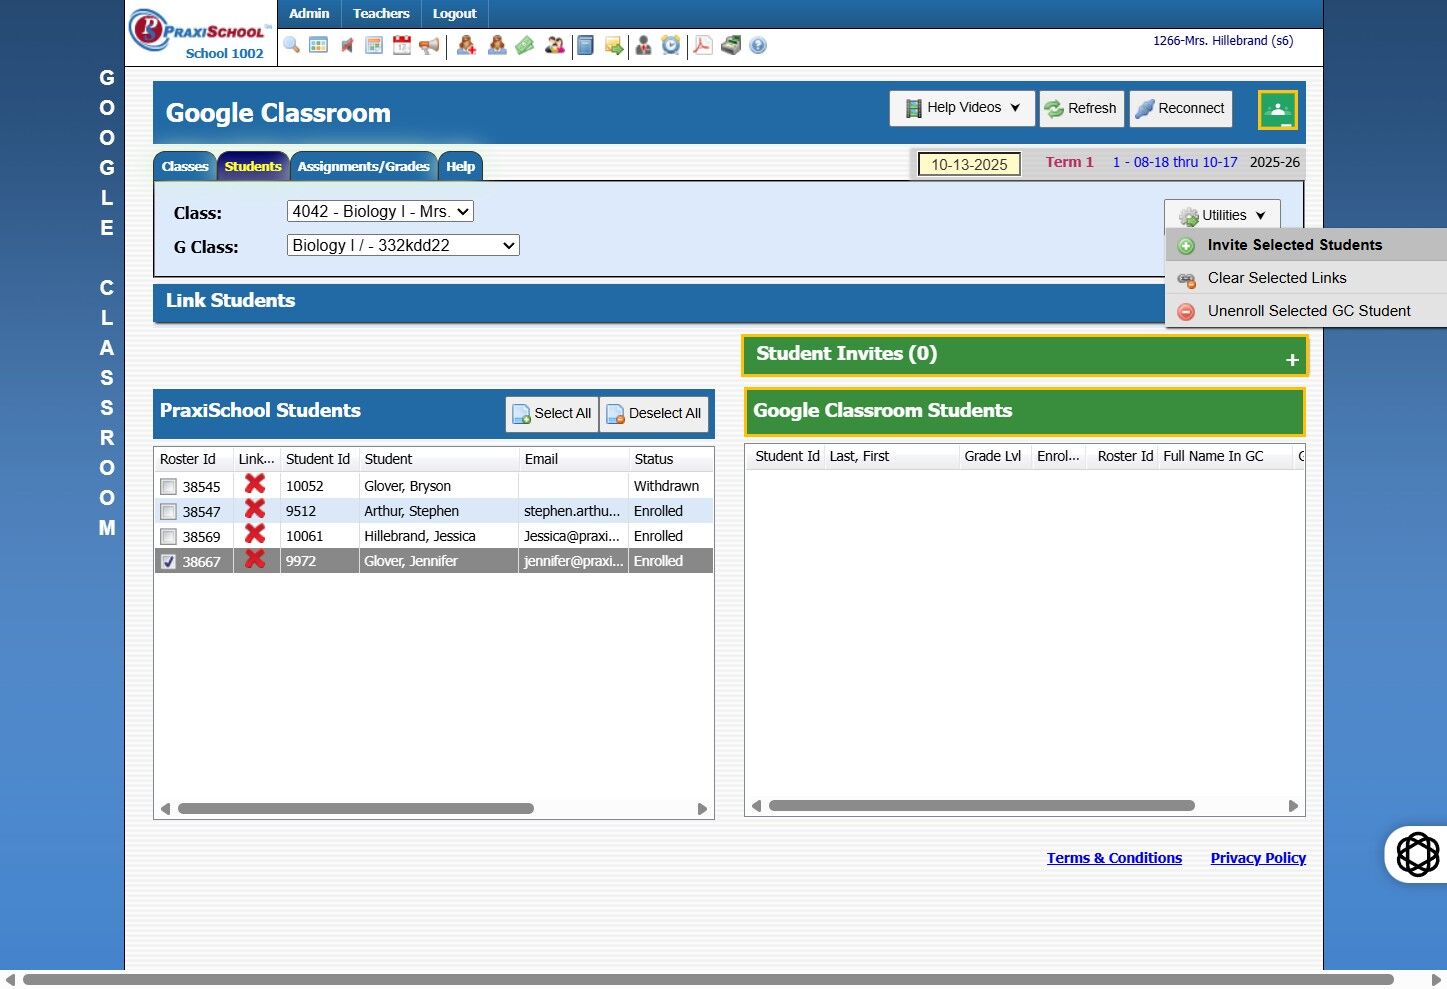
Task: Click the muted speaker toolbar icon
Action: click(347, 45)
